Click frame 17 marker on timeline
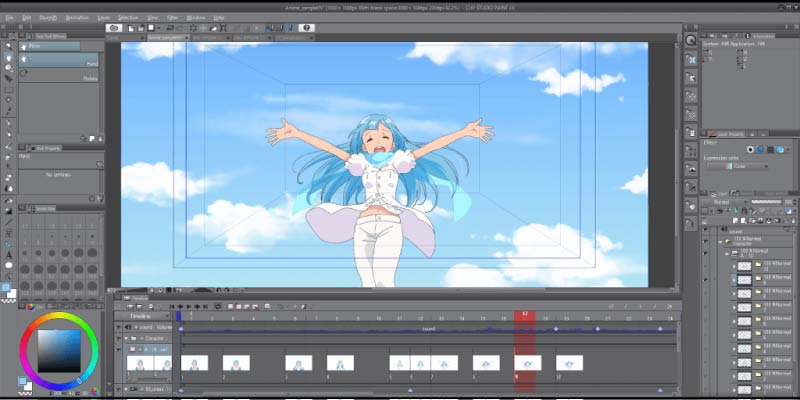 click(524, 316)
